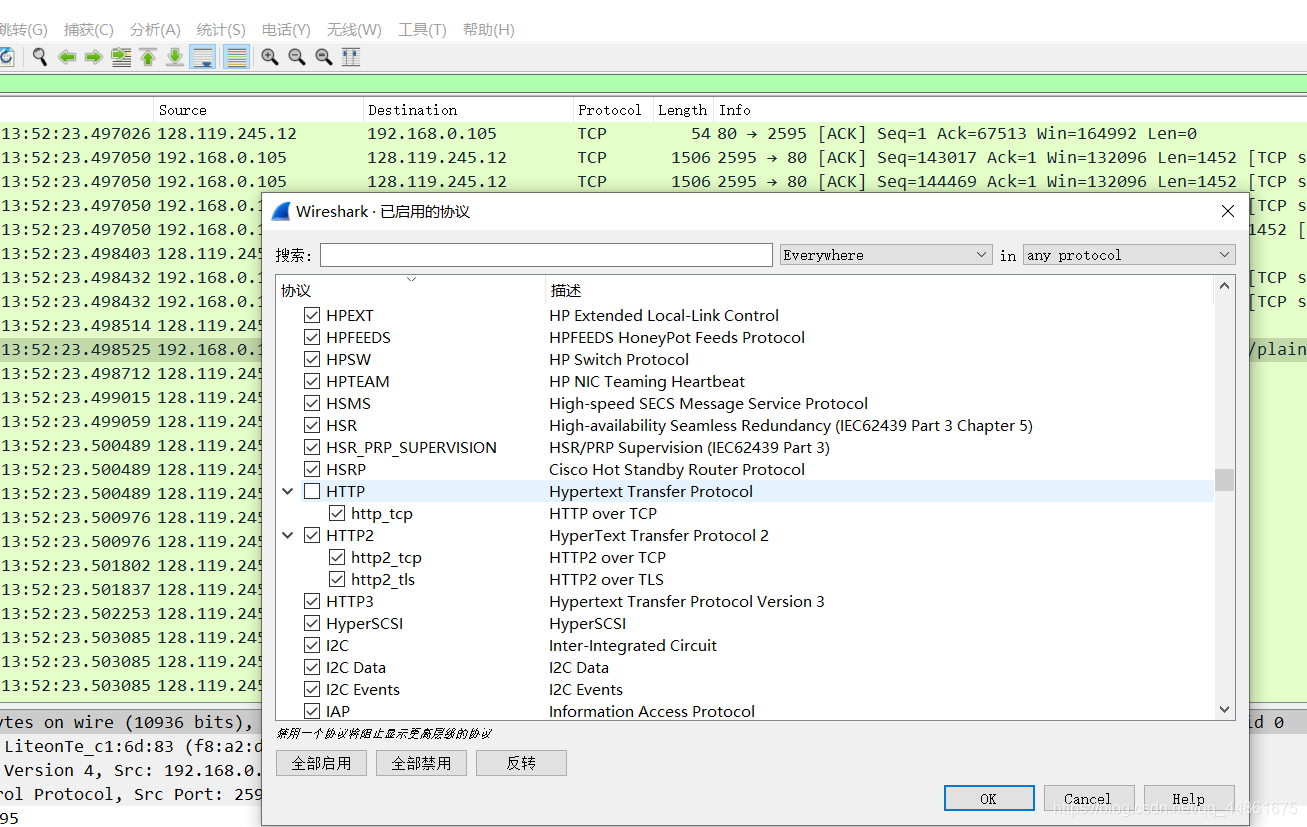Screen dimensions: 1307x827
Task: Click the Find a packet magnifier icon
Action: tap(40, 57)
